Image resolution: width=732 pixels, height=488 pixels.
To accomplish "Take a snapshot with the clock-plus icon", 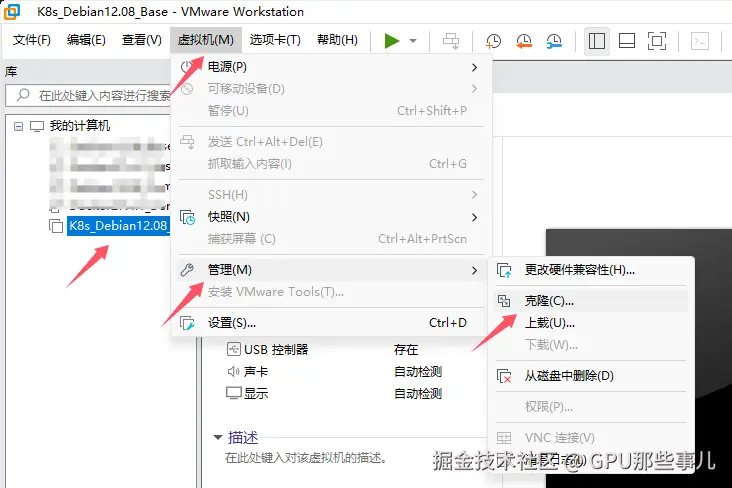I will point(493,41).
